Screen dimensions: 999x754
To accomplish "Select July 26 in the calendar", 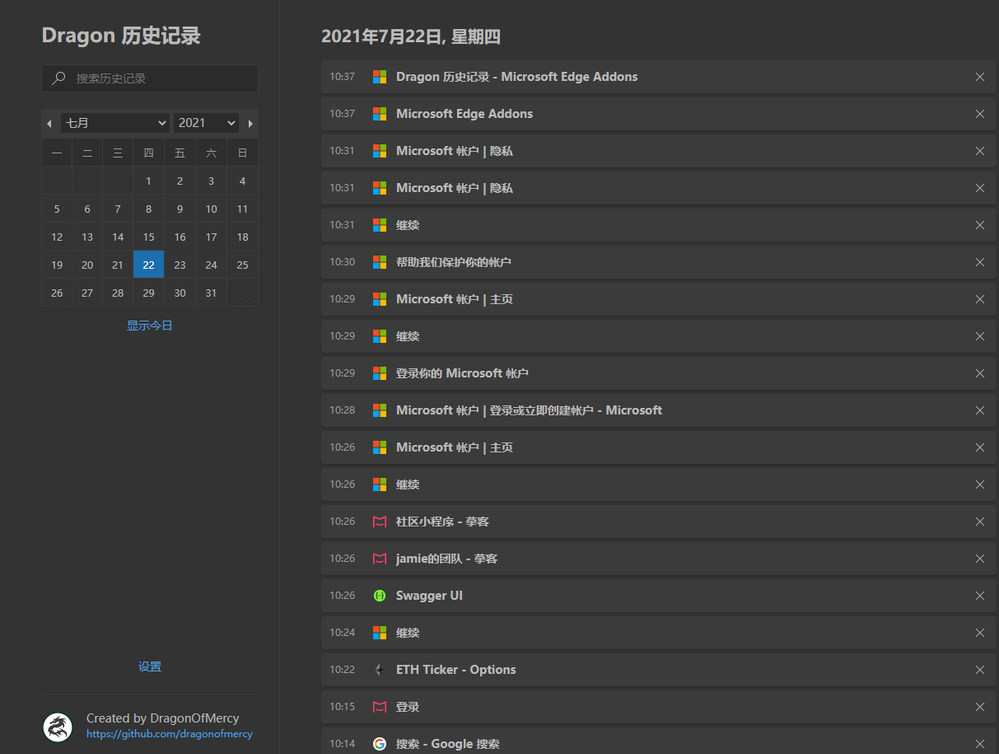I will (x=57, y=293).
